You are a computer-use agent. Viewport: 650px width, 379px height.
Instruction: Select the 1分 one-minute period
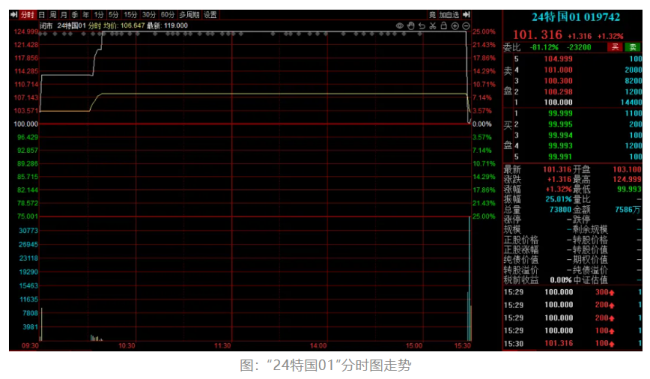(99, 15)
